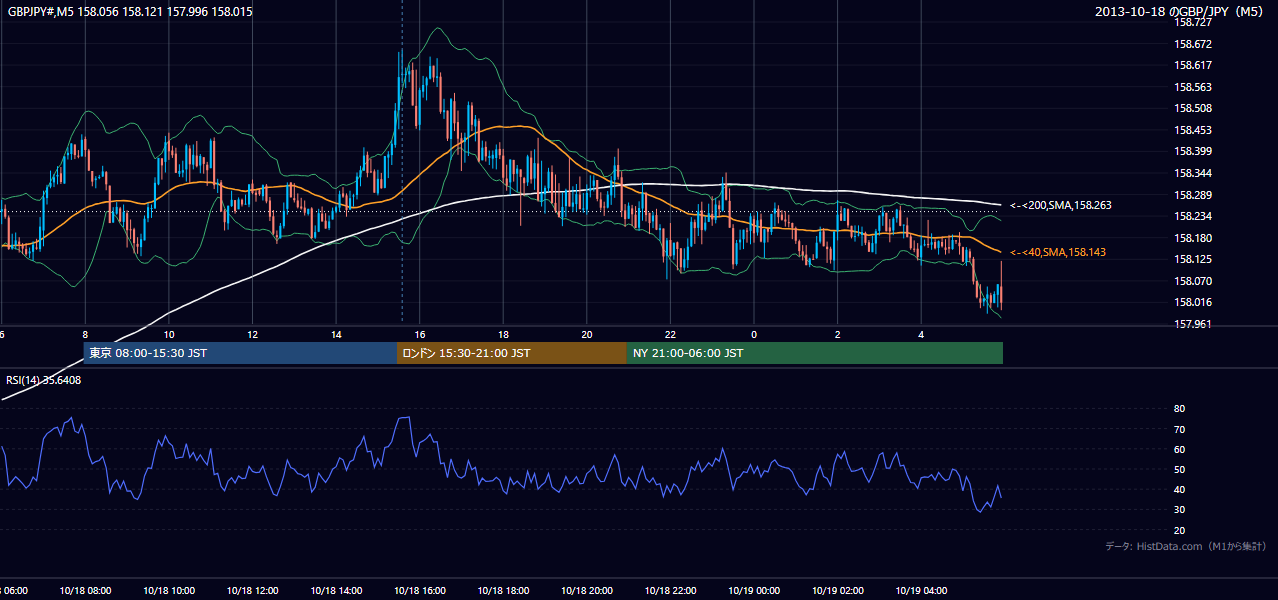The width and height of the screenshot is (1278, 600).
Task: Click RSI scale value 40
Action: [1179, 490]
